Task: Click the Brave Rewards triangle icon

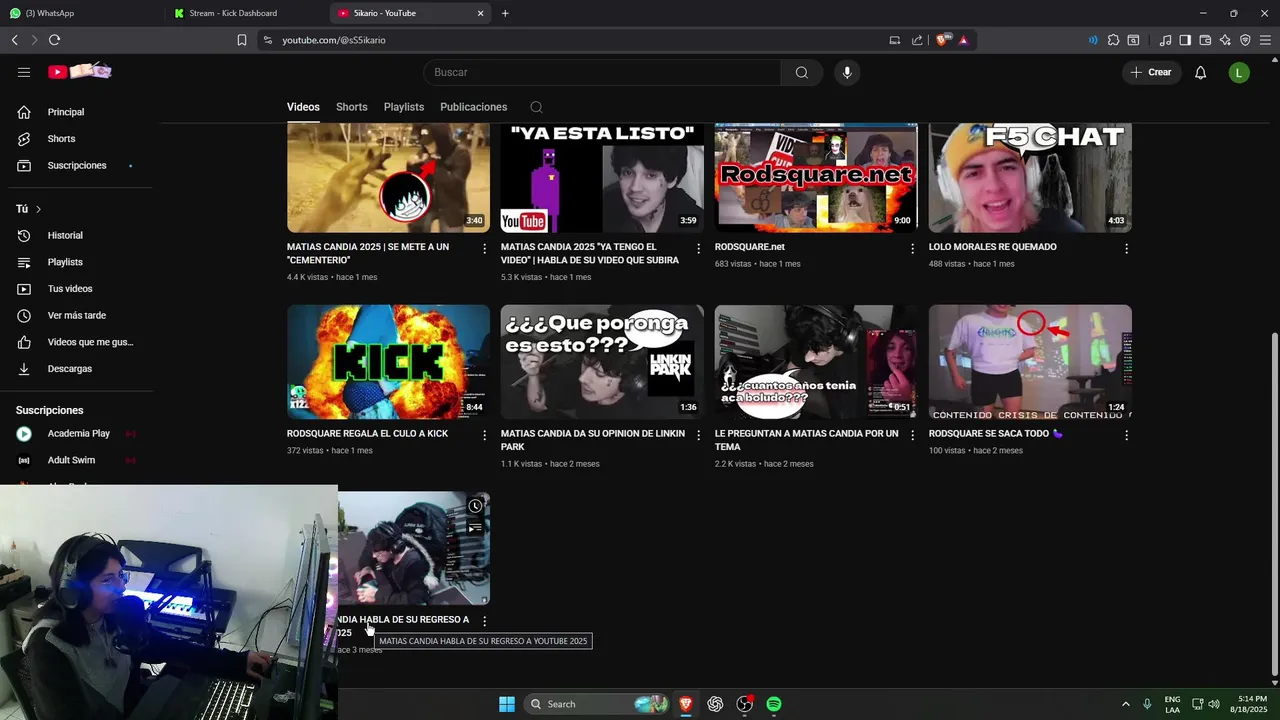Action: tap(963, 40)
